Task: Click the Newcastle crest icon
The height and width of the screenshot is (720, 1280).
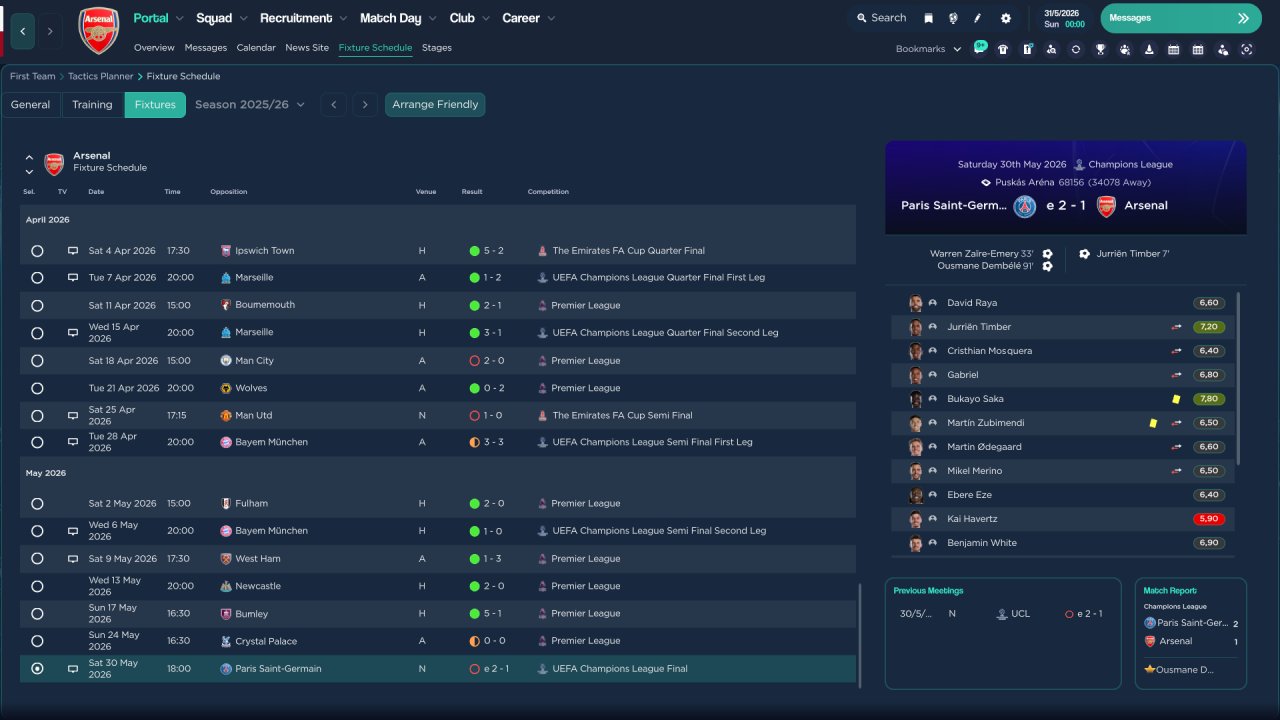Action: (226, 586)
